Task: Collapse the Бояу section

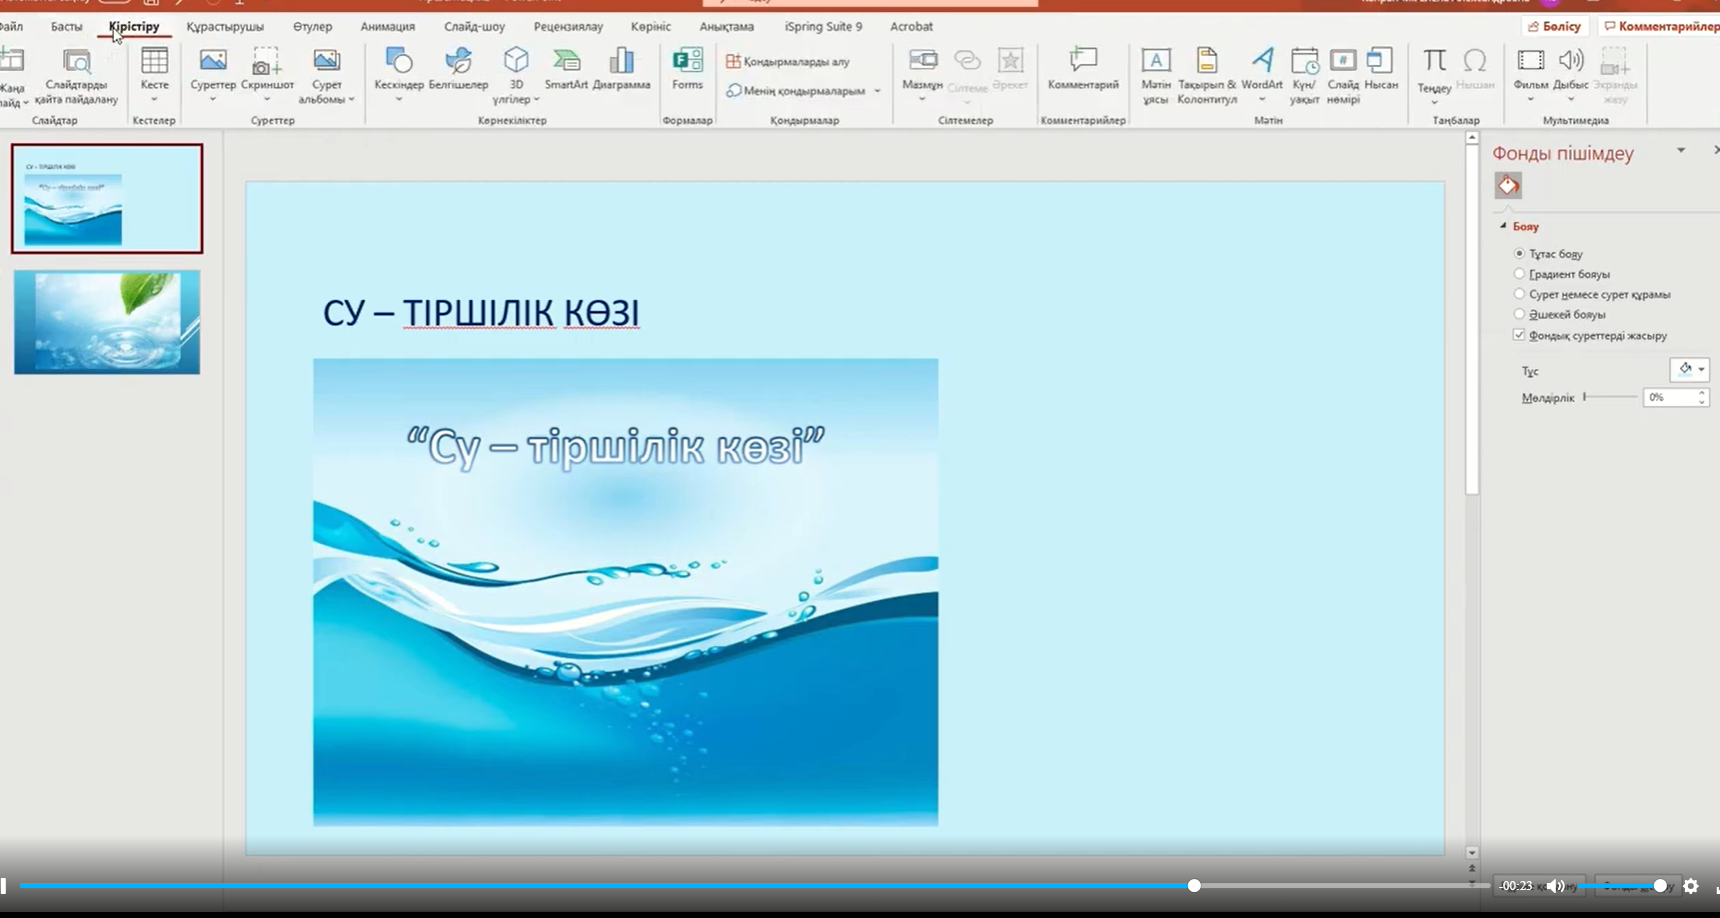Action: [1503, 227]
